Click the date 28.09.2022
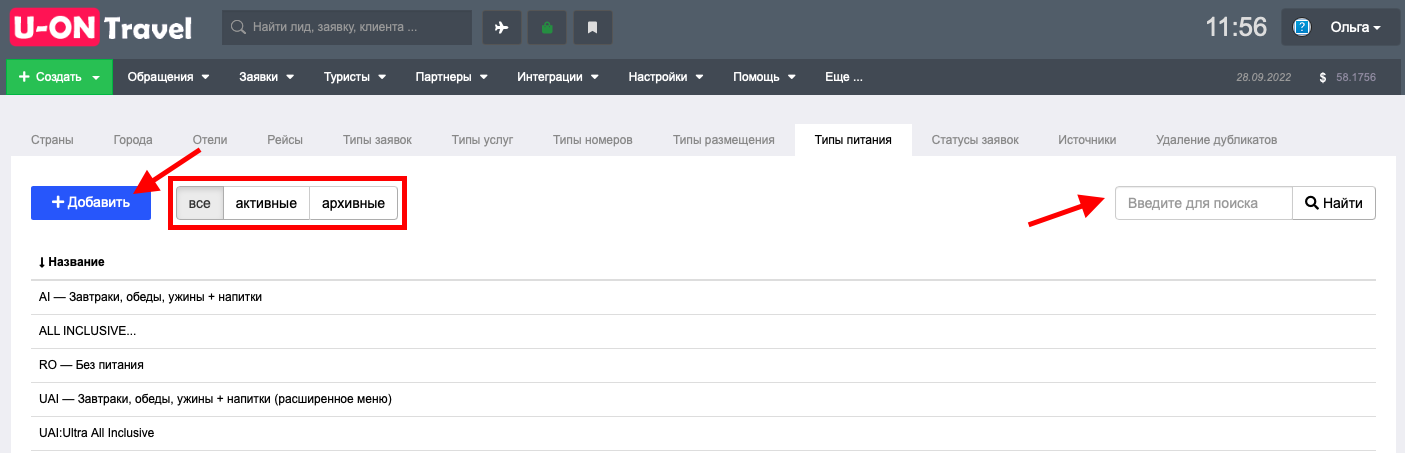The height and width of the screenshot is (453, 1405). pos(1265,77)
